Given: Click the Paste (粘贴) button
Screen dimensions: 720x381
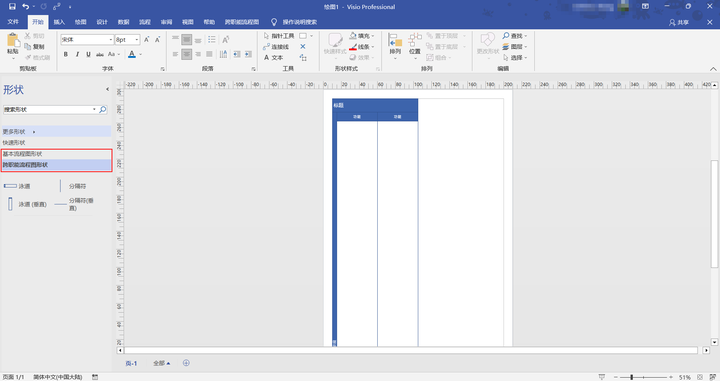Looking at the screenshot, I should [13, 46].
